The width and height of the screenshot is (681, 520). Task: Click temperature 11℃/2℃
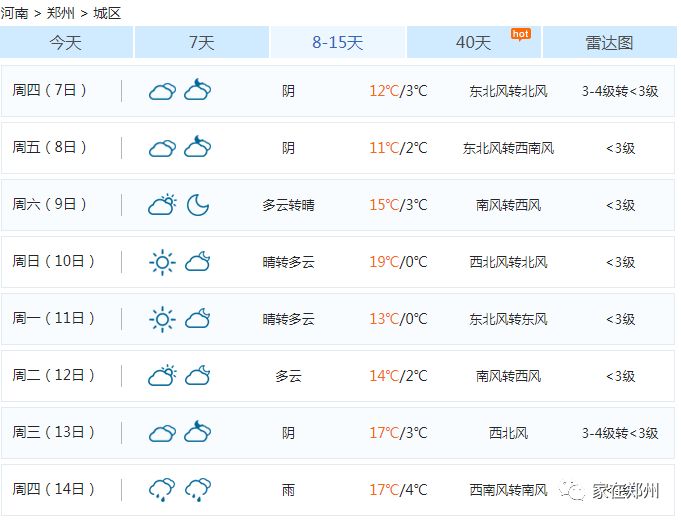coord(398,148)
